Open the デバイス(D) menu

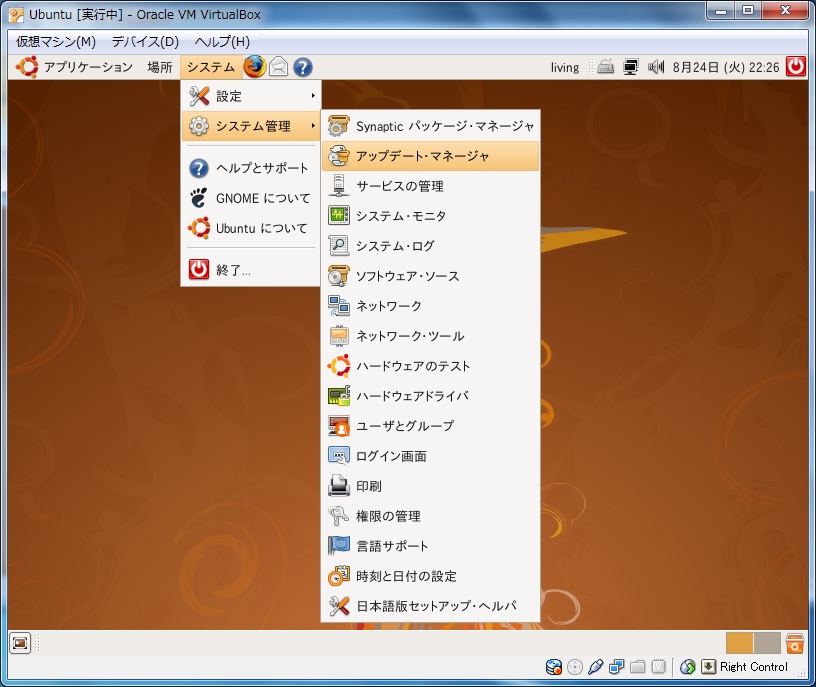tap(145, 42)
